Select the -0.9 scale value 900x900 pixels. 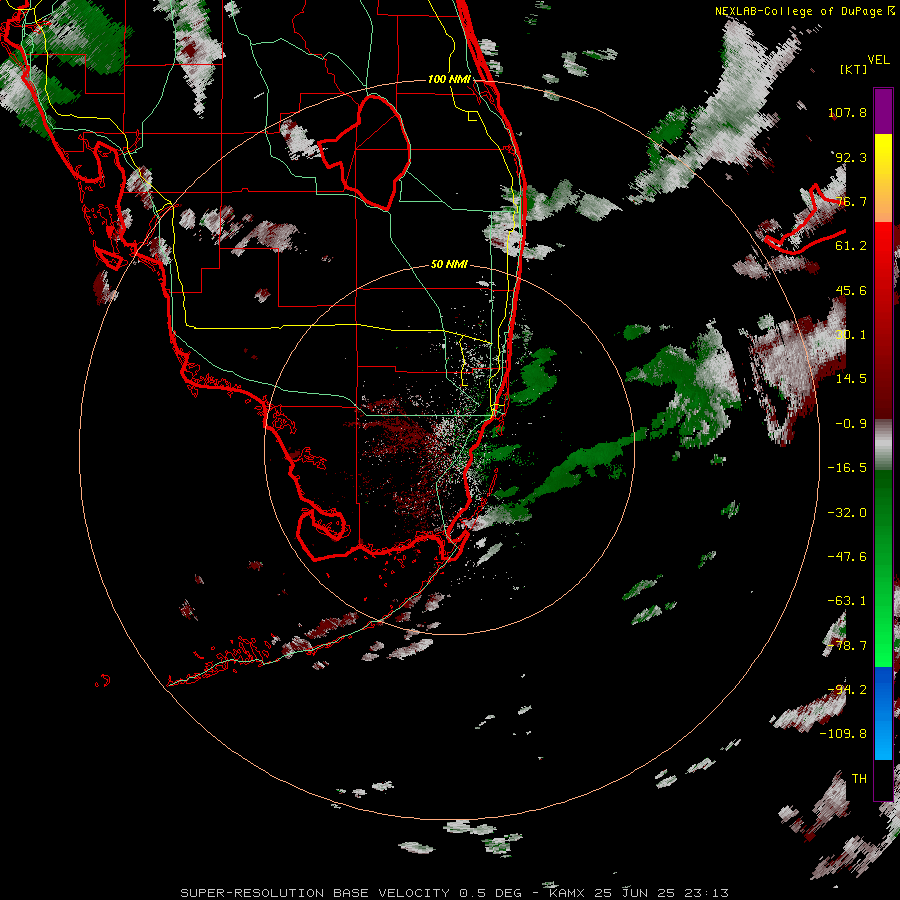[851, 424]
